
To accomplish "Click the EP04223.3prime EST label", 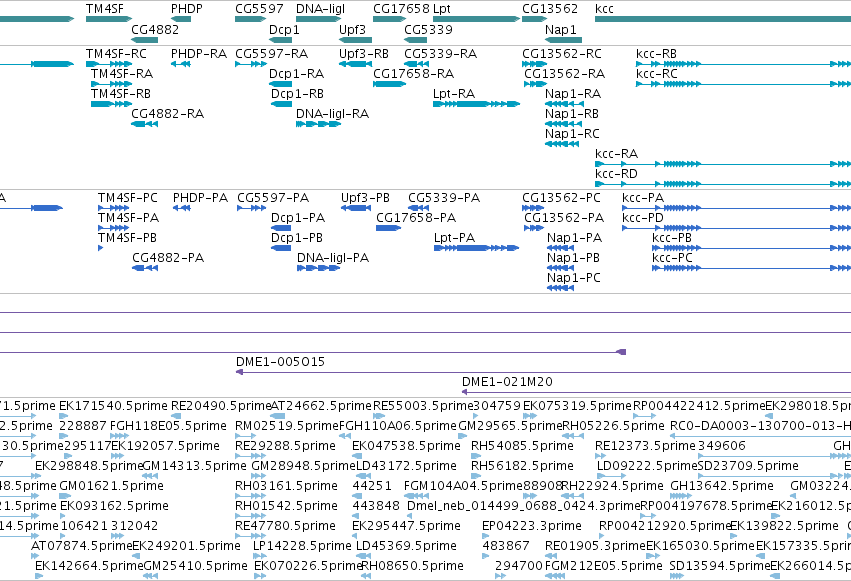I will [x=531, y=526].
